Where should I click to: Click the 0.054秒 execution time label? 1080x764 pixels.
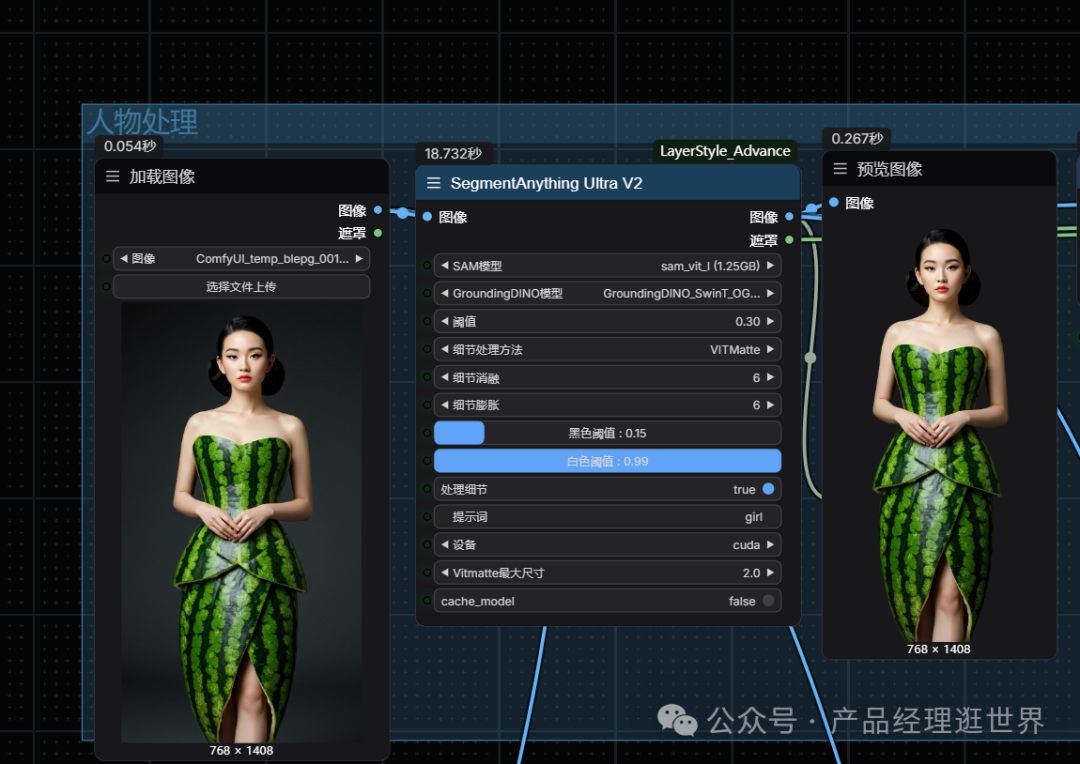130,146
